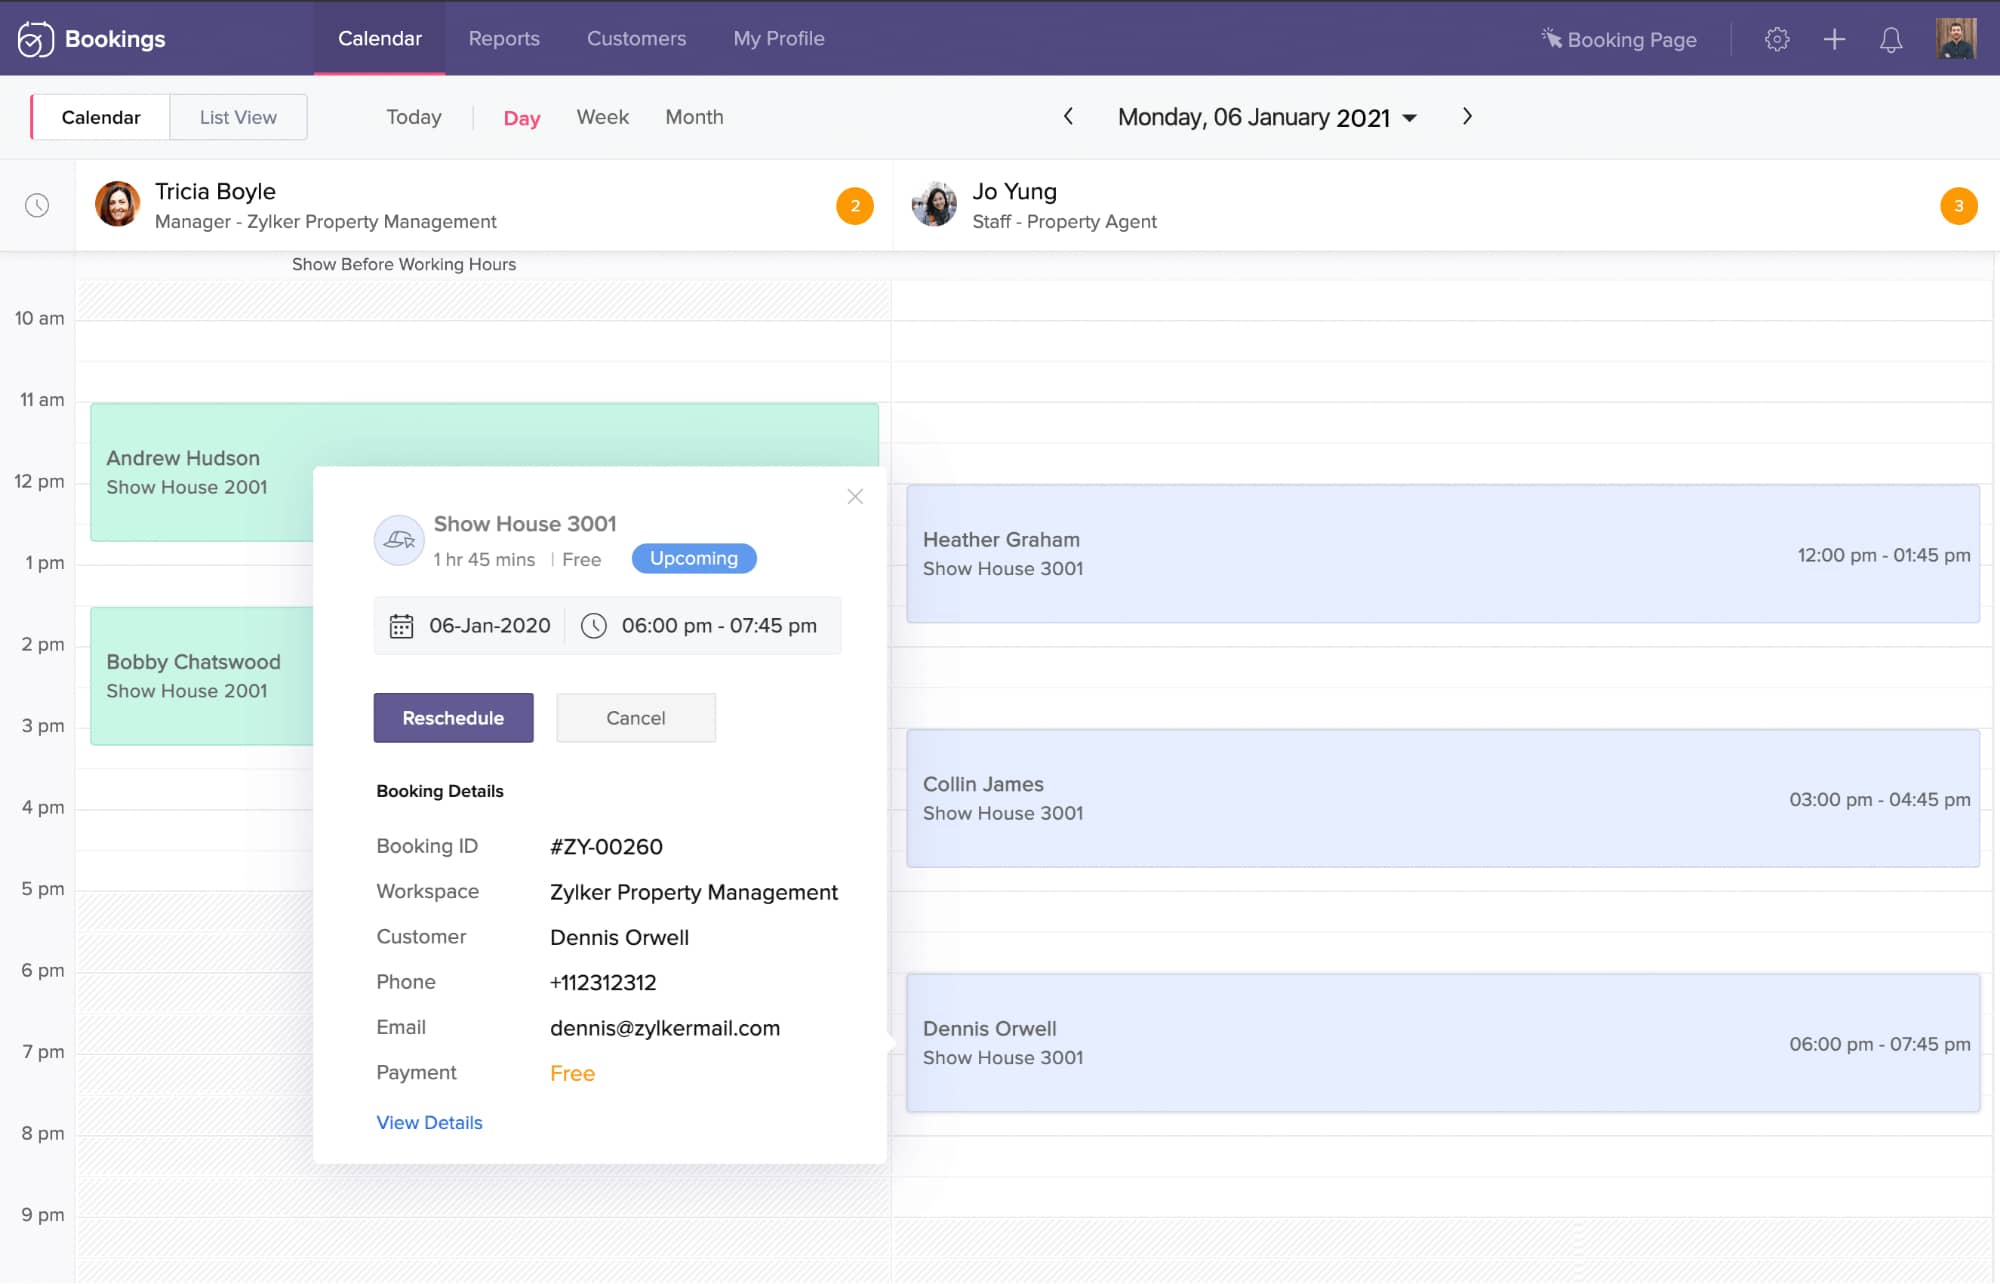Click Today quick navigation button
This screenshot has height=1284, width=2000.
tap(413, 117)
